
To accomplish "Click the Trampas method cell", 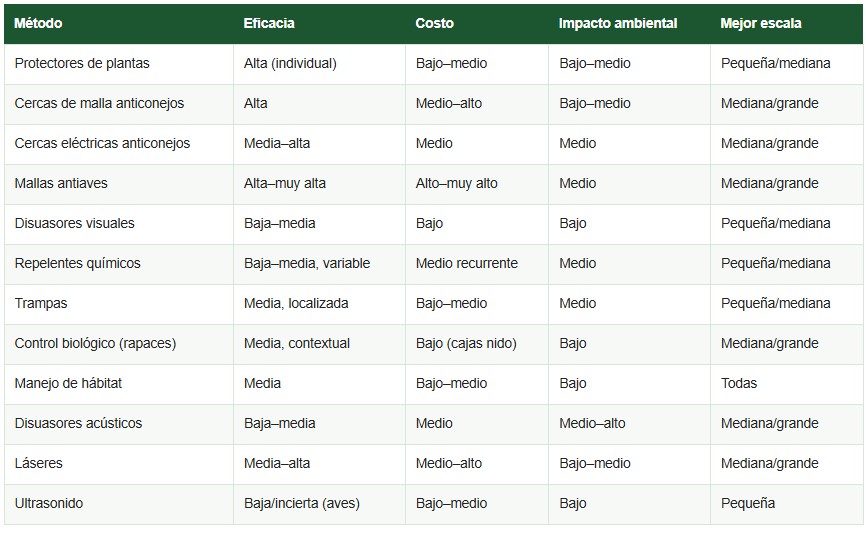I will click(x=119, y=304).
